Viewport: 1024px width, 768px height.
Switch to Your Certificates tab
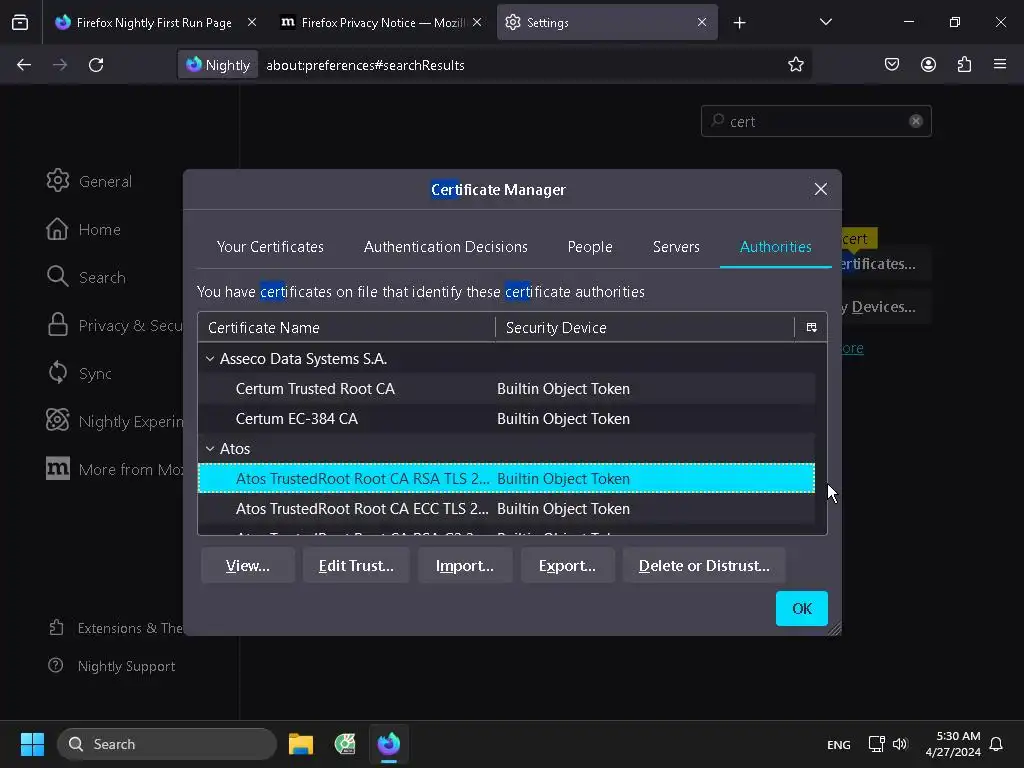pyautogui.click(x=270, y=247)
